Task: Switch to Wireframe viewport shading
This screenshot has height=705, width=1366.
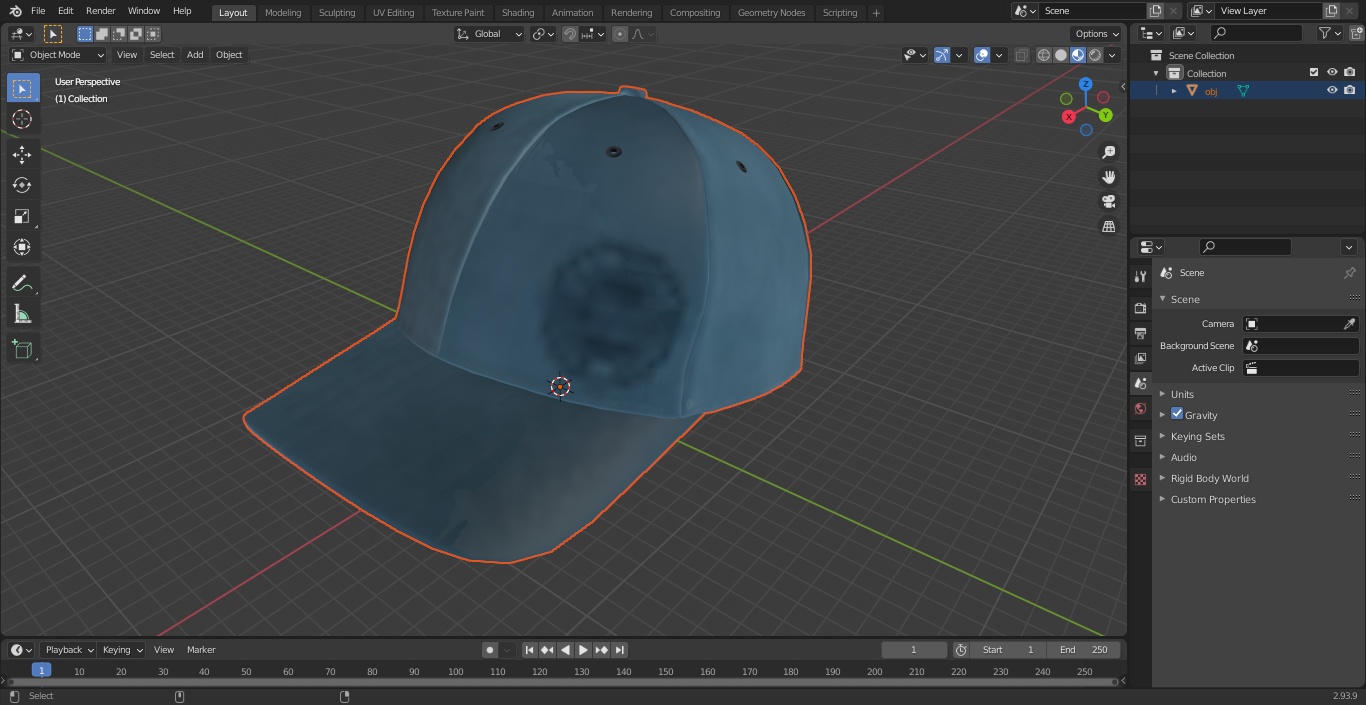Action: point(1044,55)
